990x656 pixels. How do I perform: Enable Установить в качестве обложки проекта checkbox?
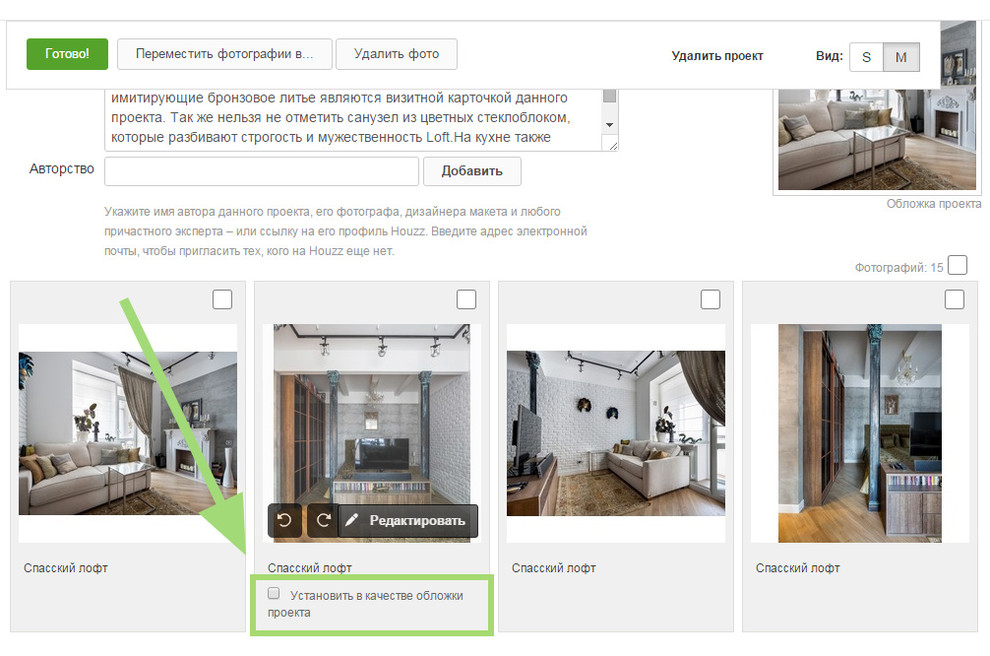[x=273, y=593]
